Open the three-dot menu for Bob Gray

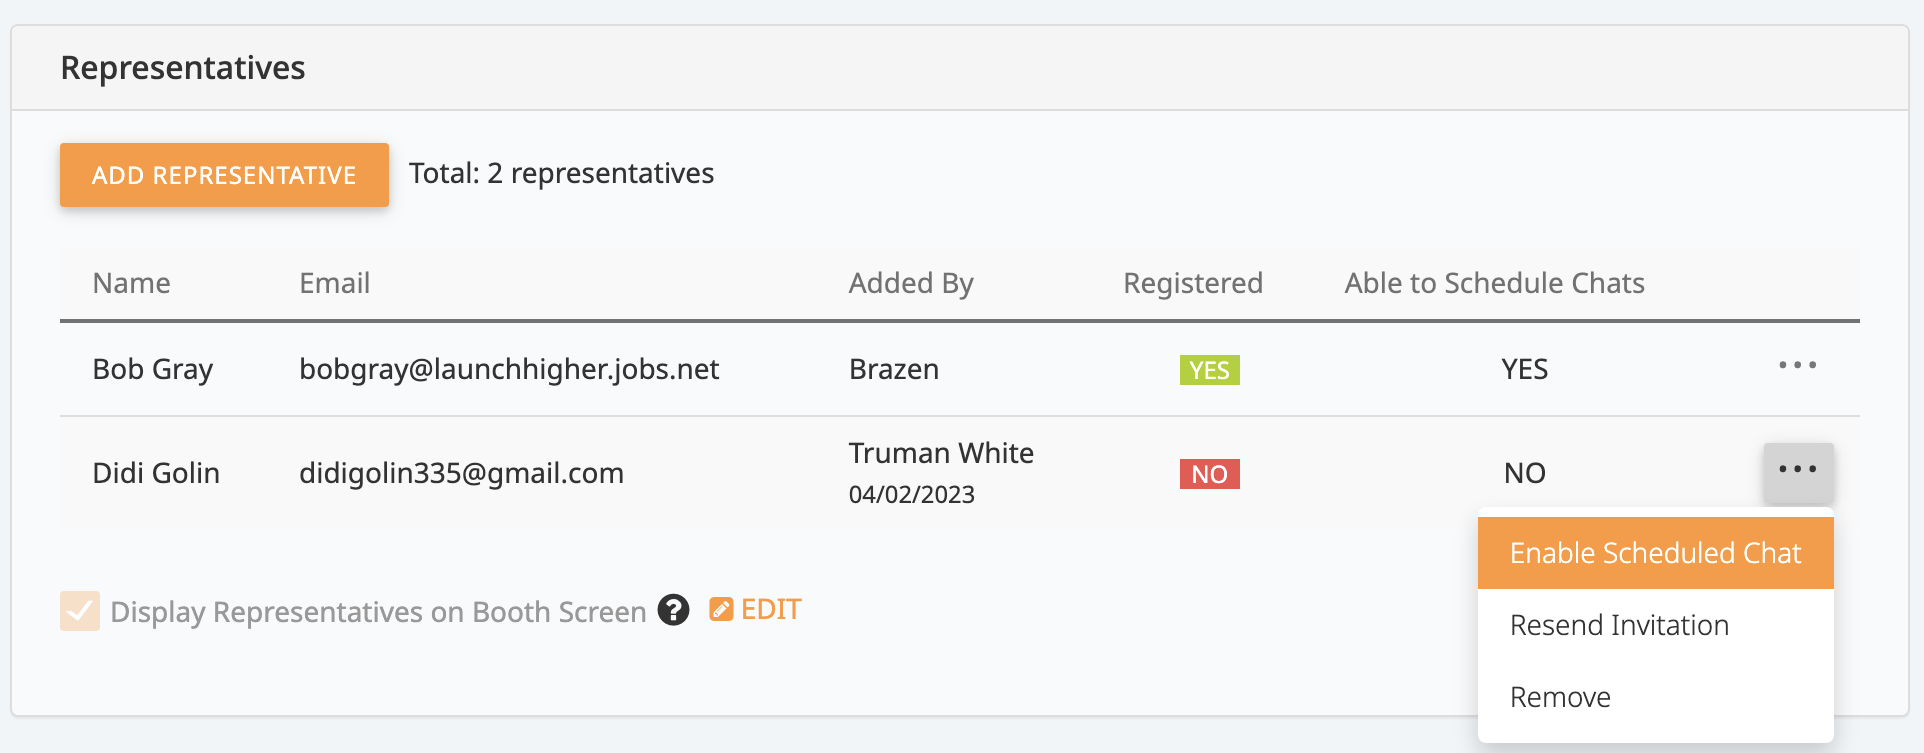coord(1797,366)
